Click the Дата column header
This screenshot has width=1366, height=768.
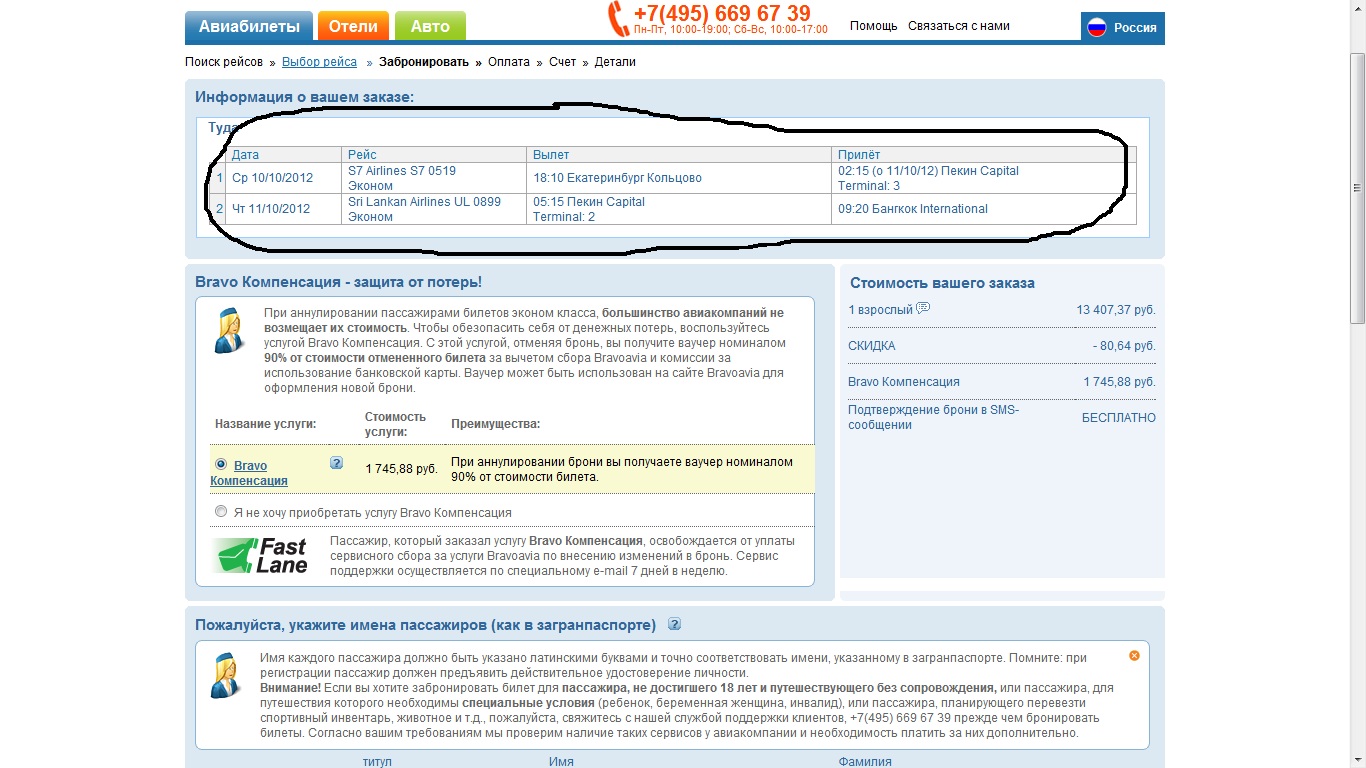coord(285,155)
